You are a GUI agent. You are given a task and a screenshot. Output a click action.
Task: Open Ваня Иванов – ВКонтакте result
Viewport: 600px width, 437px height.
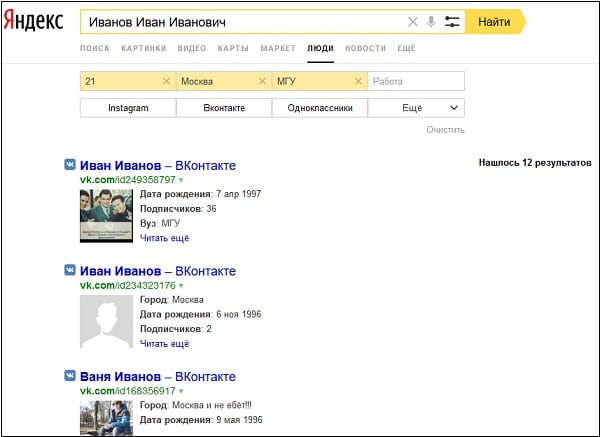pos(158,377)
